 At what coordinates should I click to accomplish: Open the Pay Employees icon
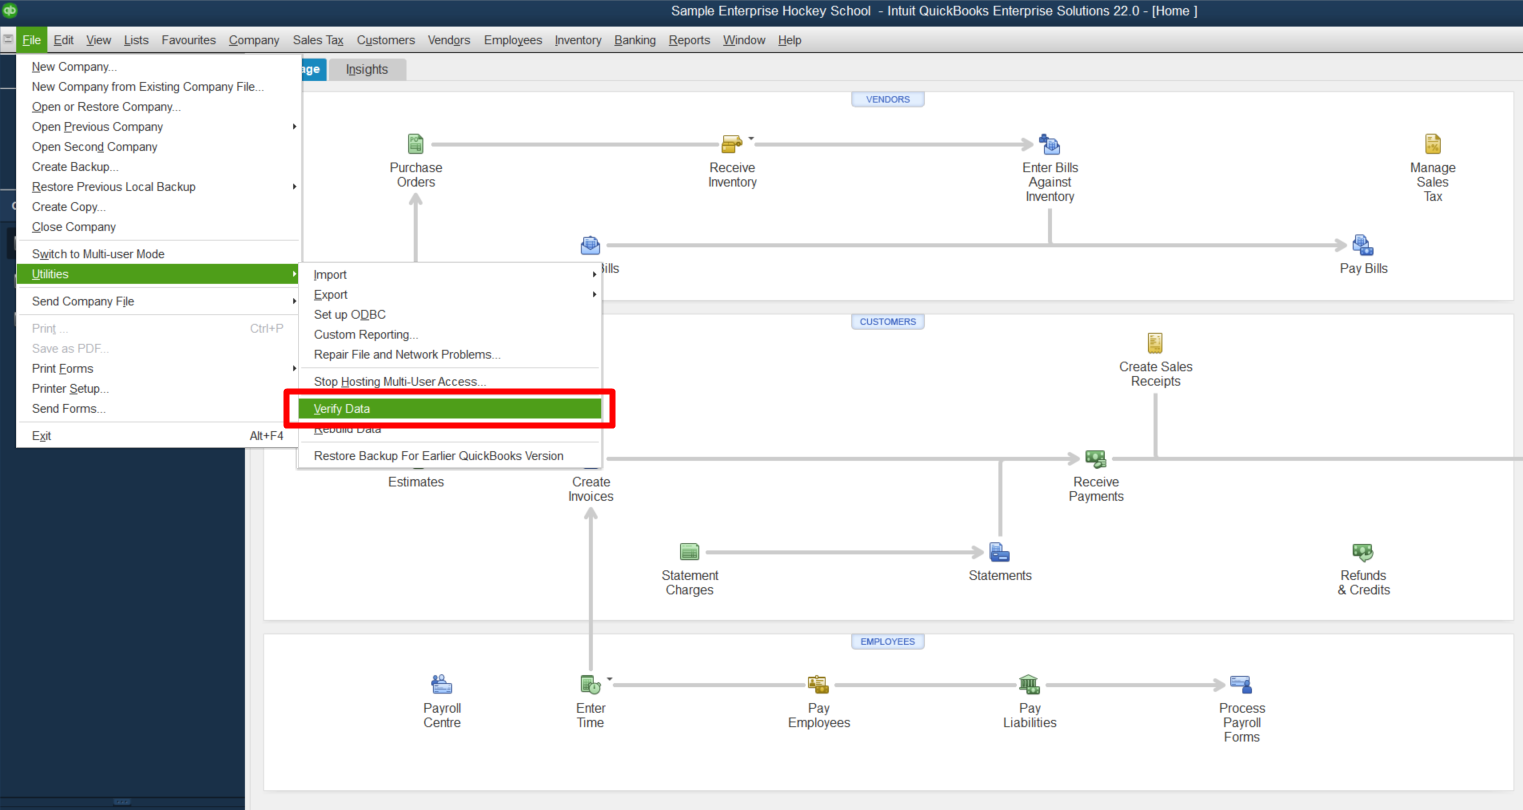pyautogui.click(x=818, y=685)
